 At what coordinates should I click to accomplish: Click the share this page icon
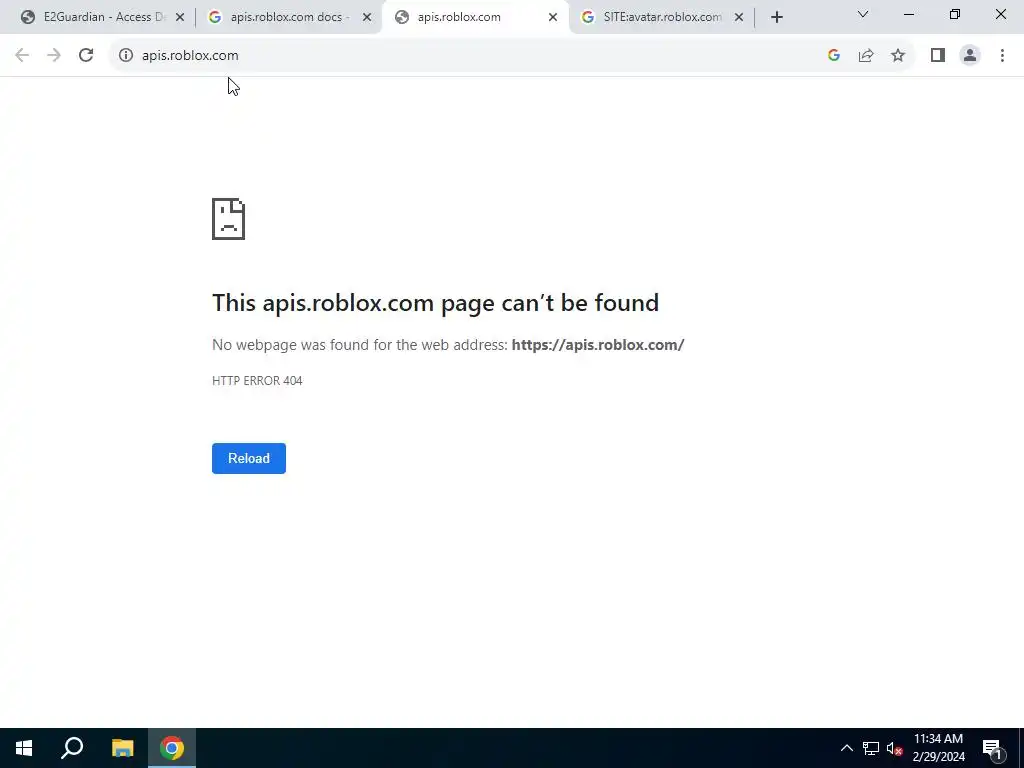[866, 56]
